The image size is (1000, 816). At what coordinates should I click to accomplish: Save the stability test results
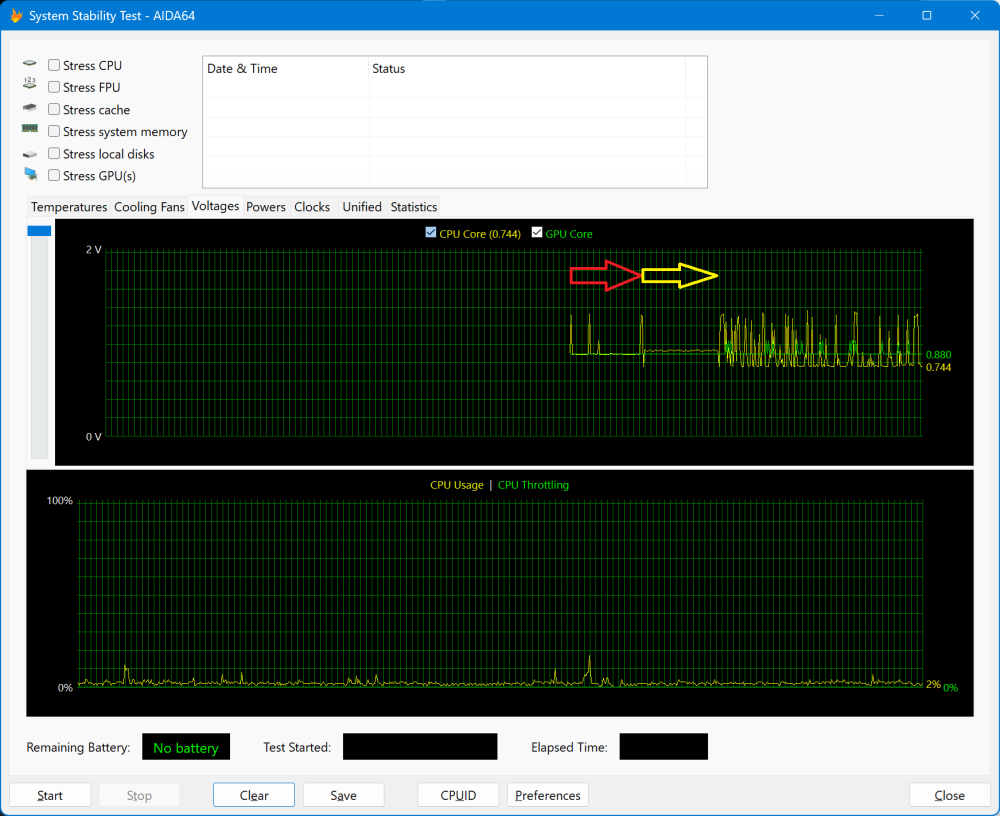pos(343,795)
